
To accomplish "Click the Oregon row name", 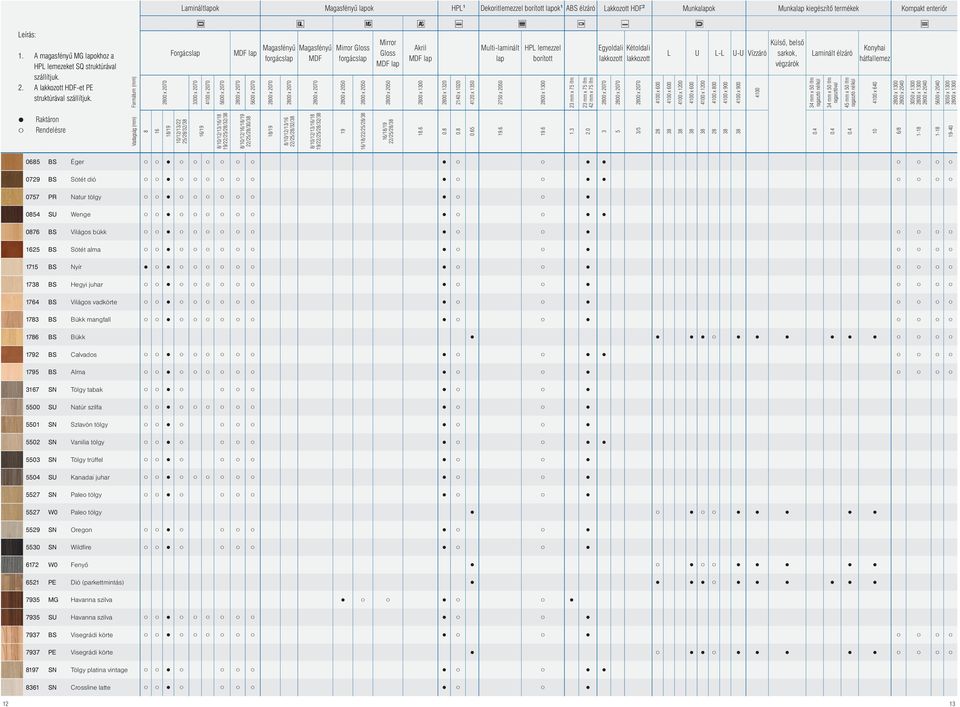I will click(x=81, y=529).
